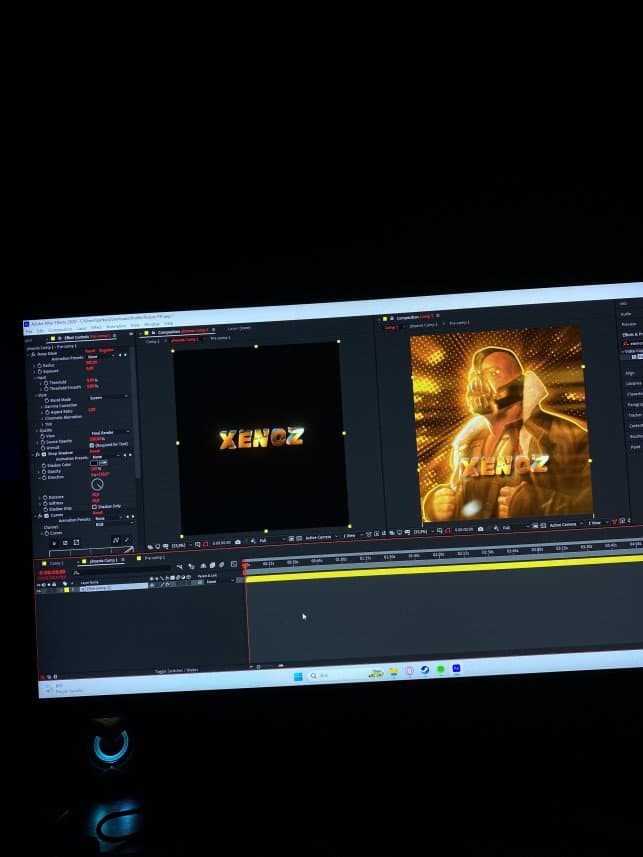Click the black Shadow Color swatch

[x=93, y=463]
